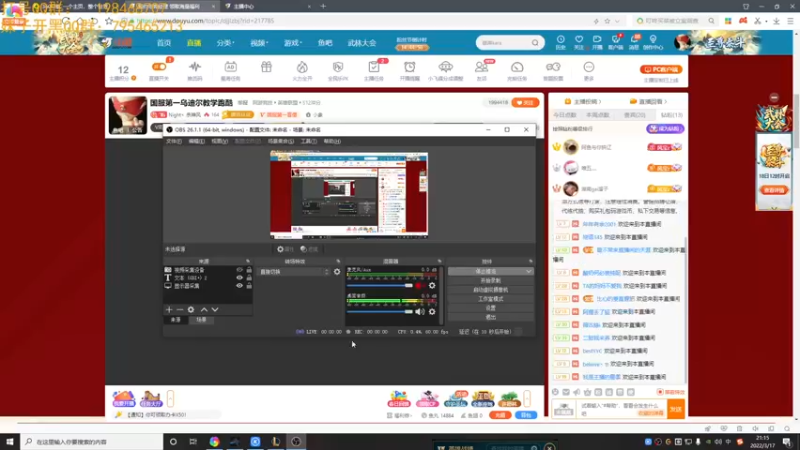
Task: Open the 直接切换 transition dropdown
Action: 294,272
